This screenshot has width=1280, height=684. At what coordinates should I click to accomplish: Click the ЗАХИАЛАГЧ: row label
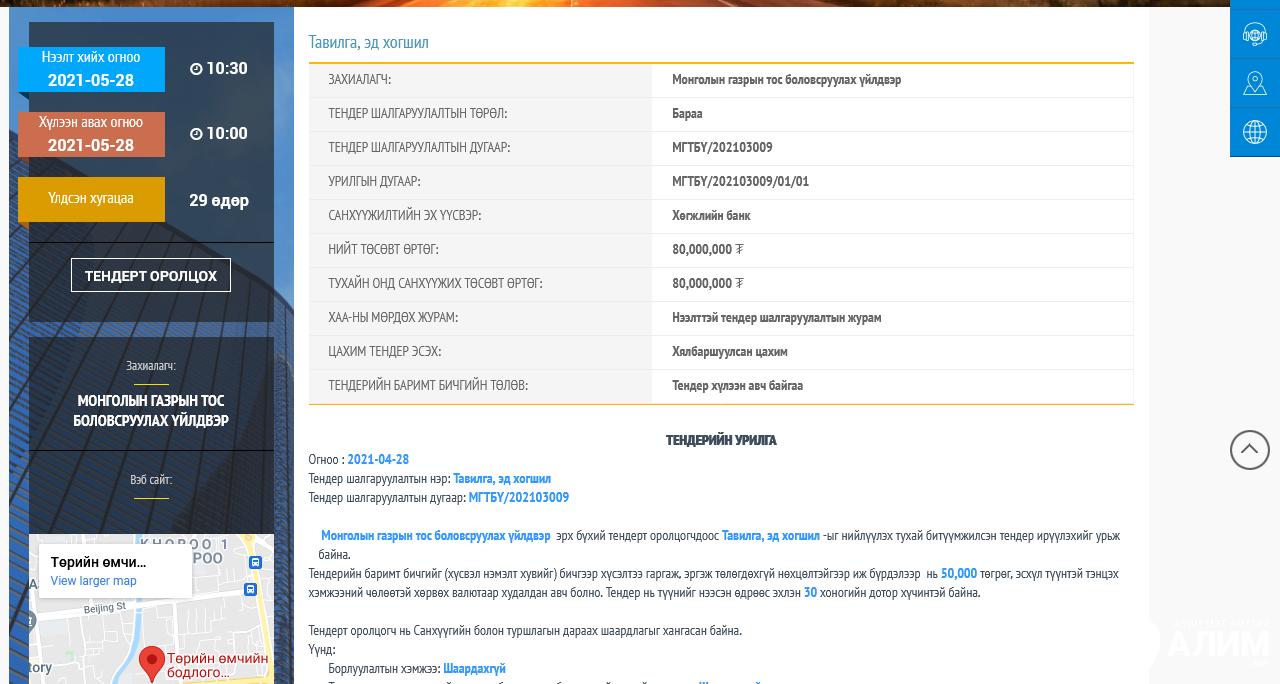coord(360,80)
